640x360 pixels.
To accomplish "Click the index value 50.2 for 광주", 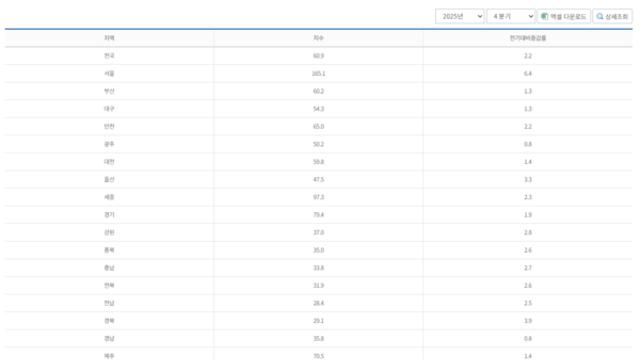I will [x=318, y=144].
